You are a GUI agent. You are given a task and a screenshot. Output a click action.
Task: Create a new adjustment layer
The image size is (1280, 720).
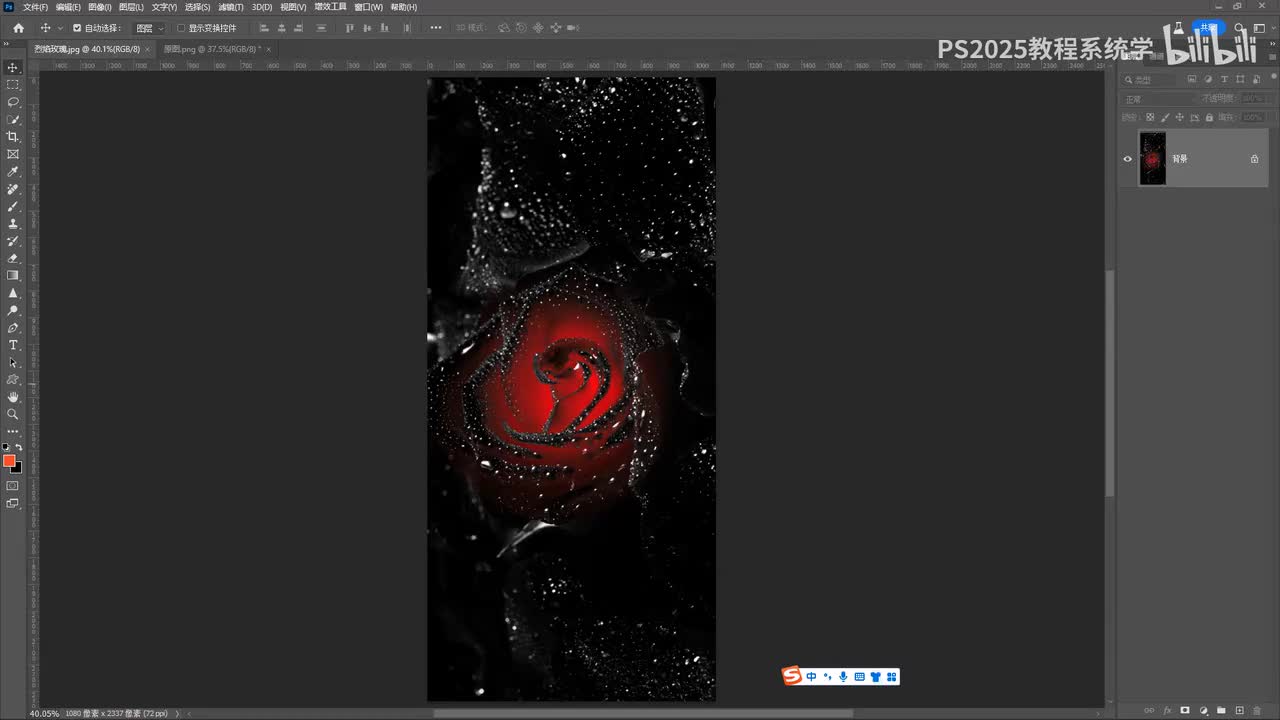click(x=1203, y=710)
